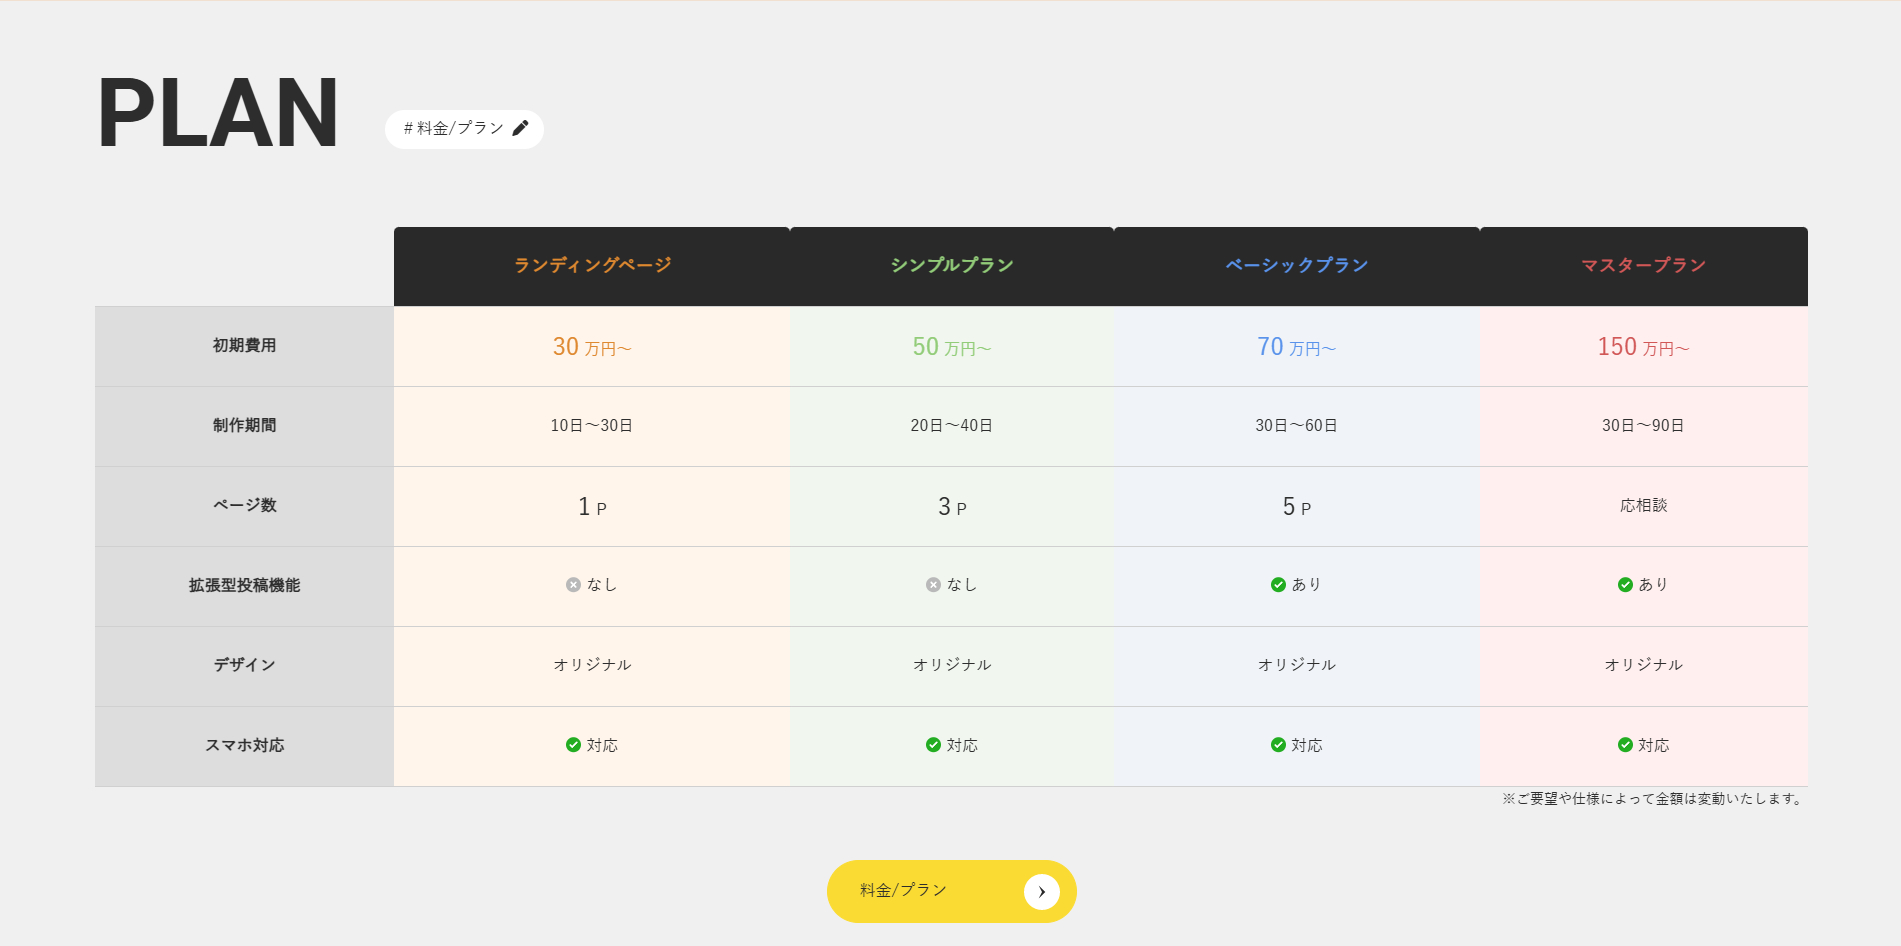The width and height of the screenshot is (1901, 946).
Task: Click オリジナル in the ランディングページ column
Action: [592, 665]
